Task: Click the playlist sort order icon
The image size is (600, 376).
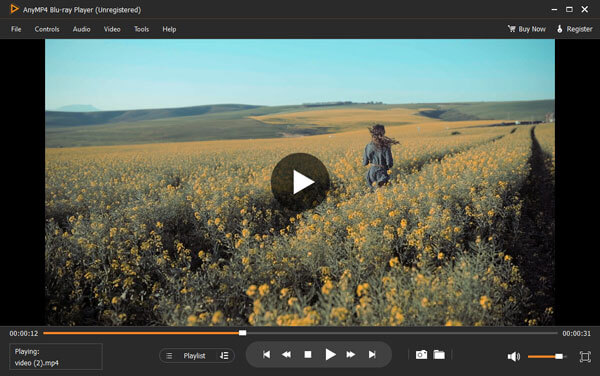Action: pos(224,356)
